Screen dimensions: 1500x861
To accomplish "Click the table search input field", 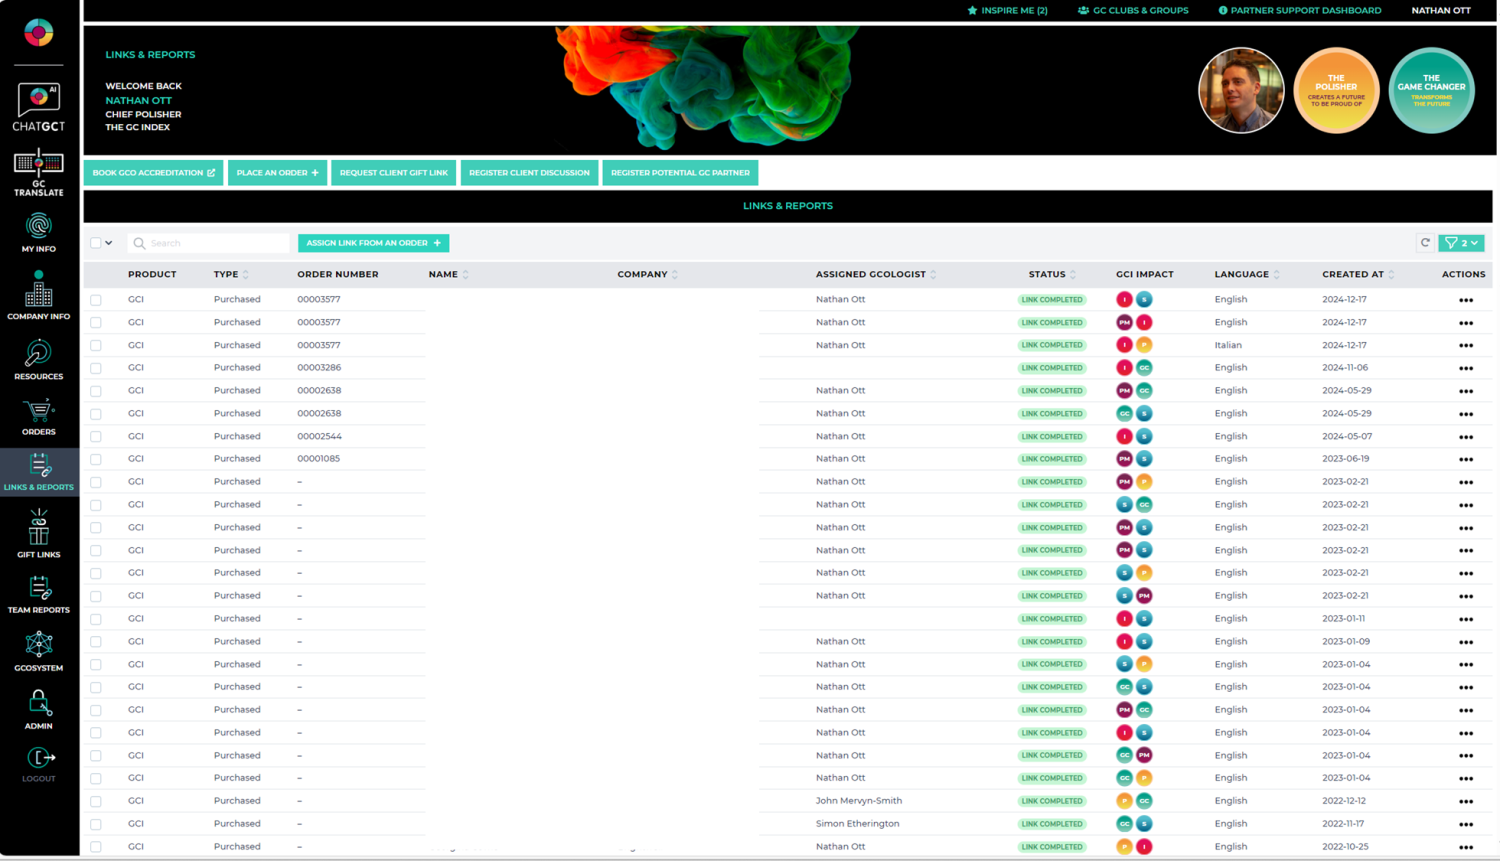I will click(215, 243).
